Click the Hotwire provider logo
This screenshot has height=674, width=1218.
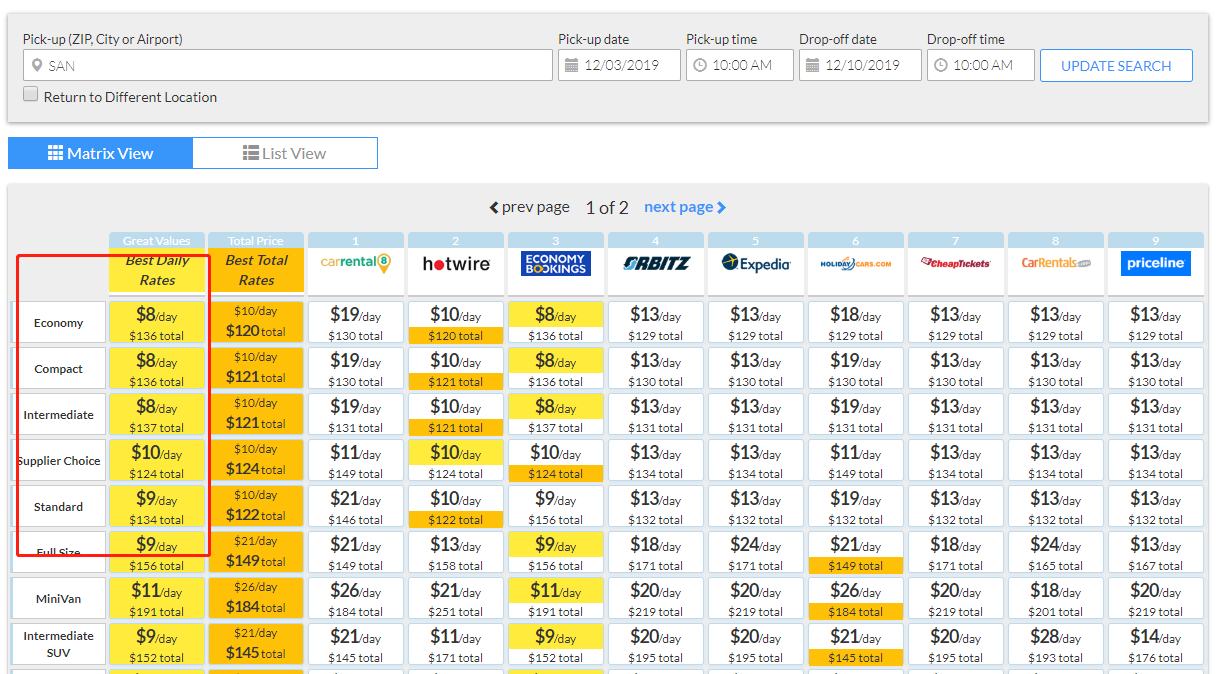[x=456, y=264]
